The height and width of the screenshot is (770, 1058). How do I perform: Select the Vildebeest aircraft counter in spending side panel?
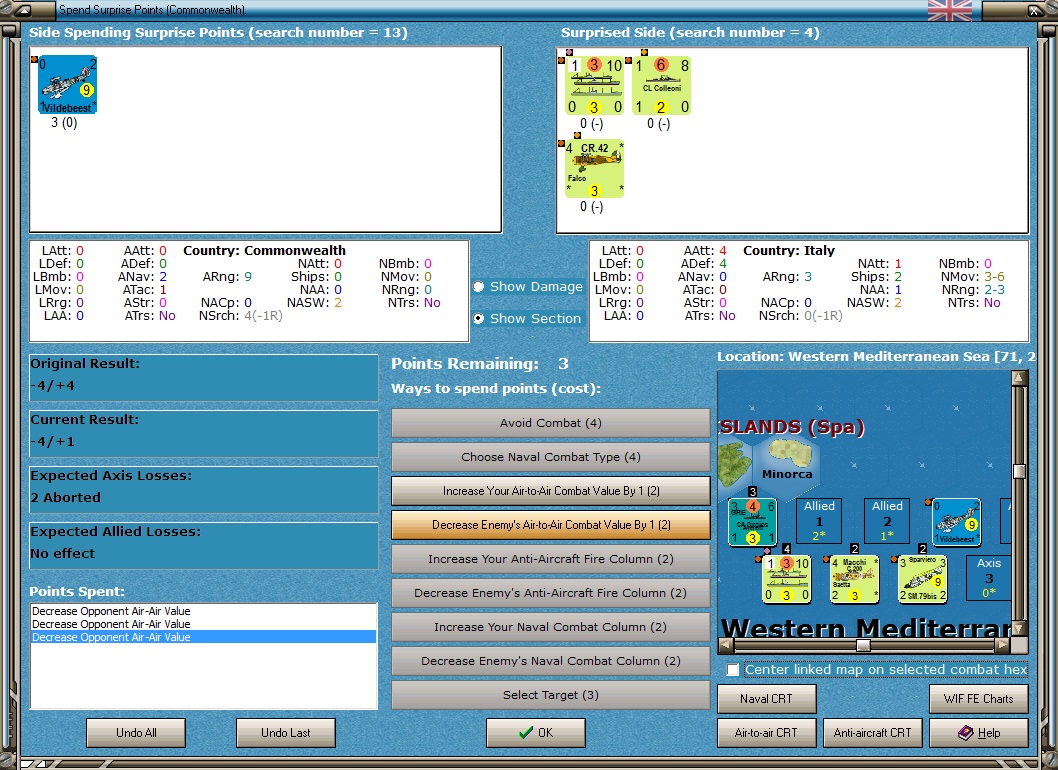click(x=67, y=85)
